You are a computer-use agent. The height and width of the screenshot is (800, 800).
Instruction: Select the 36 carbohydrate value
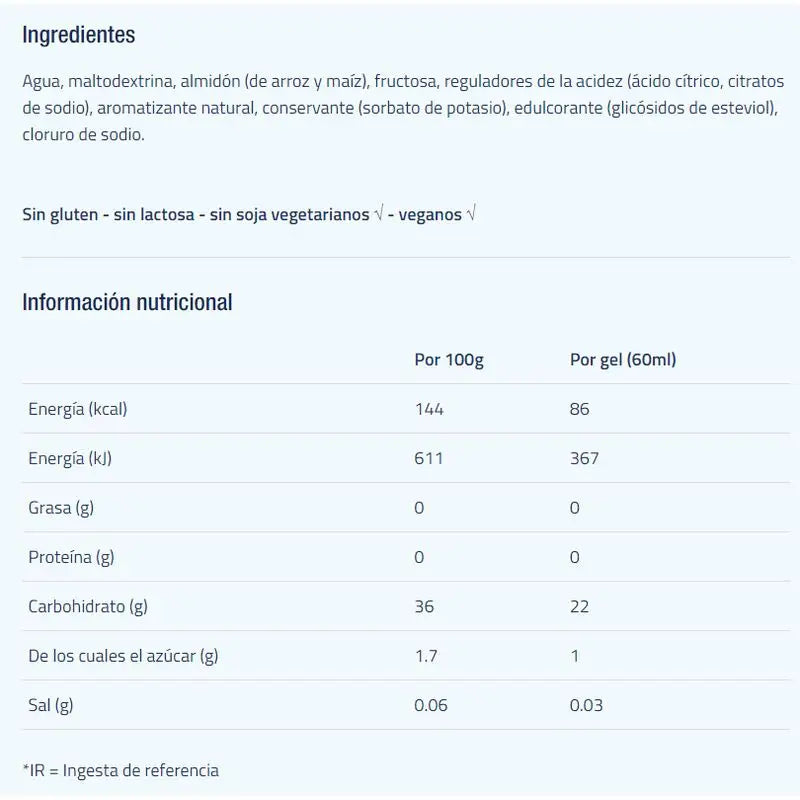coord(424,607)
